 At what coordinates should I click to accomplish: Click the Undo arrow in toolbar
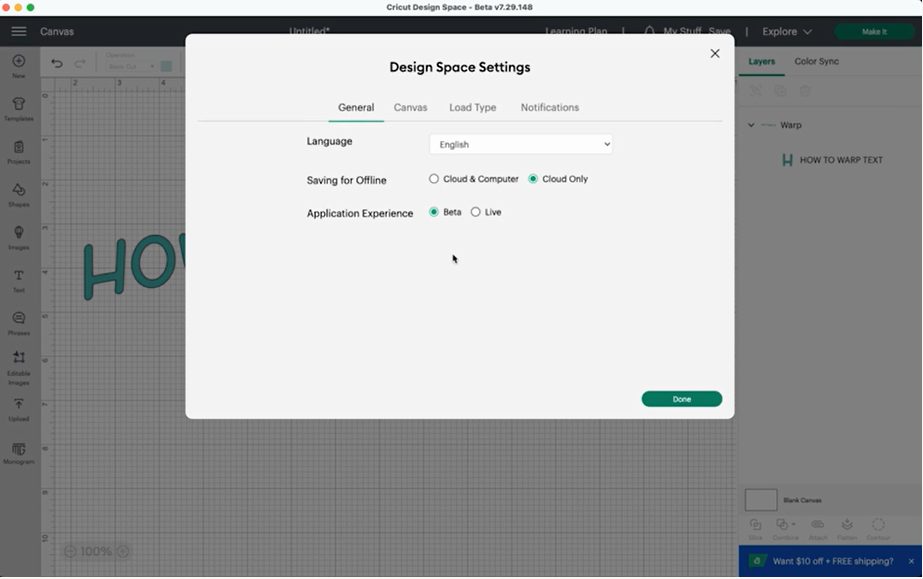point(57,64)
